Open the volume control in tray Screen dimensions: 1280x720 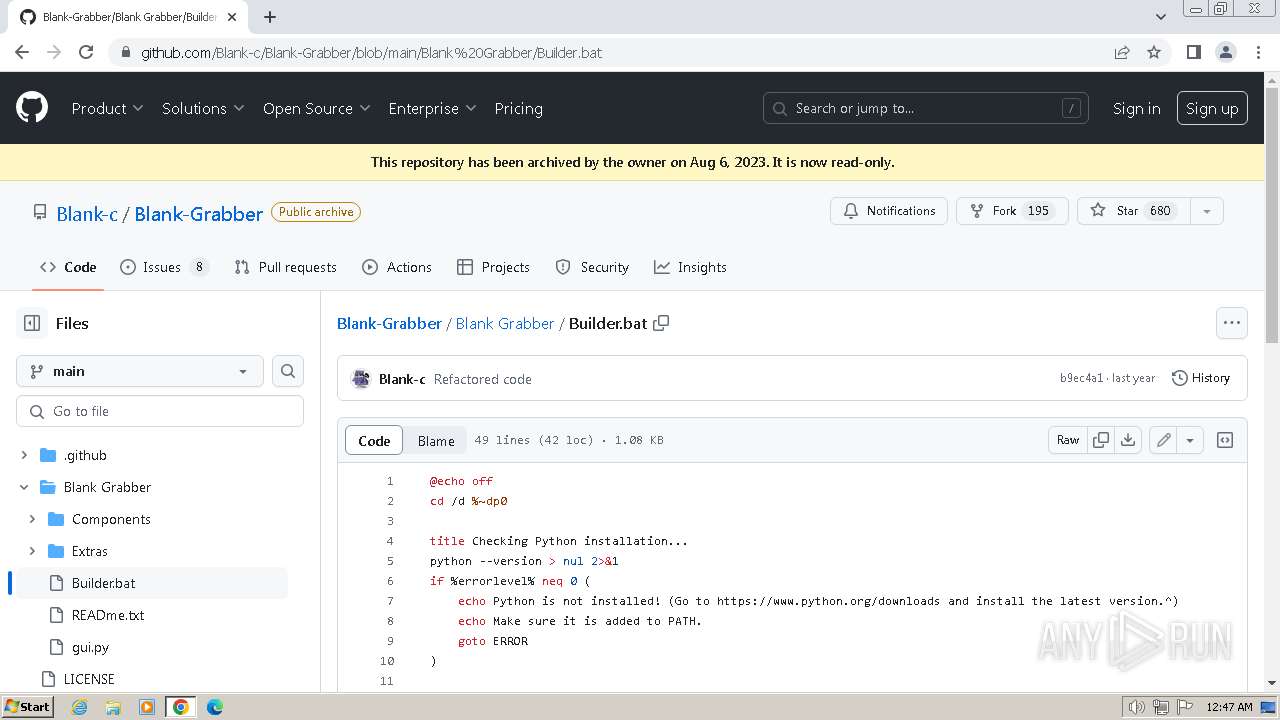[x=1137, y=707]
